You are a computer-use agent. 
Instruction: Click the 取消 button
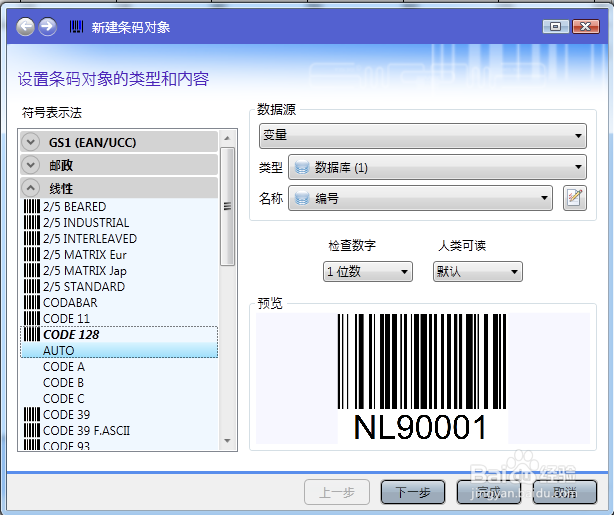pos(565,492)
